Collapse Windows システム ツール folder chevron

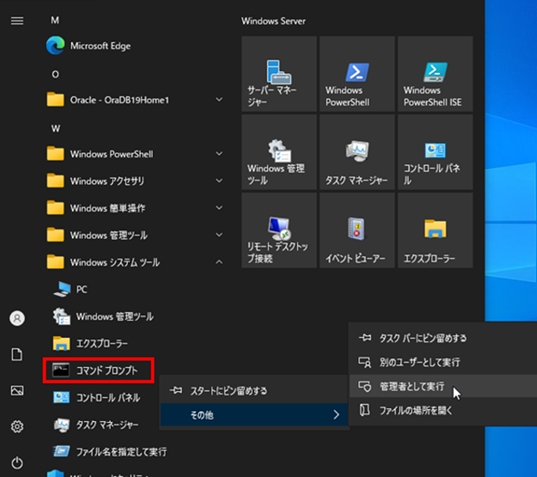219,262
